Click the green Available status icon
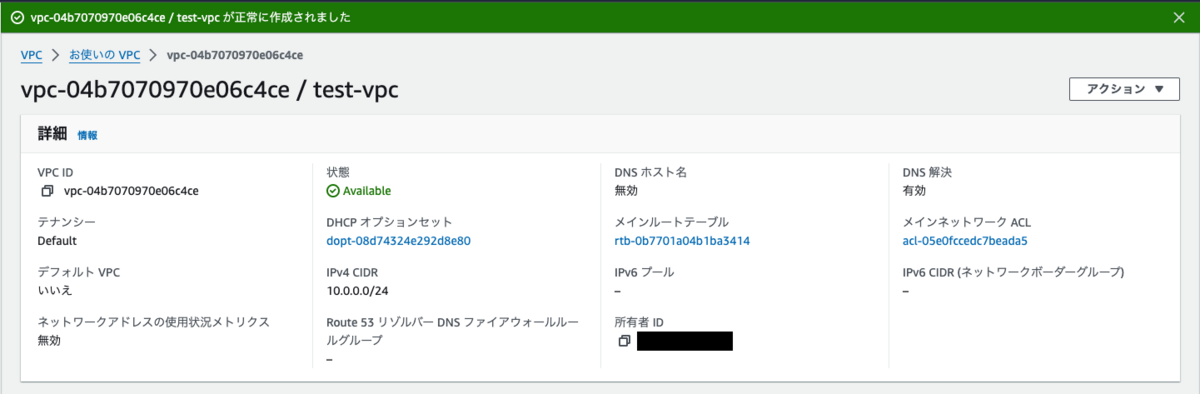 tap(333, 191)
